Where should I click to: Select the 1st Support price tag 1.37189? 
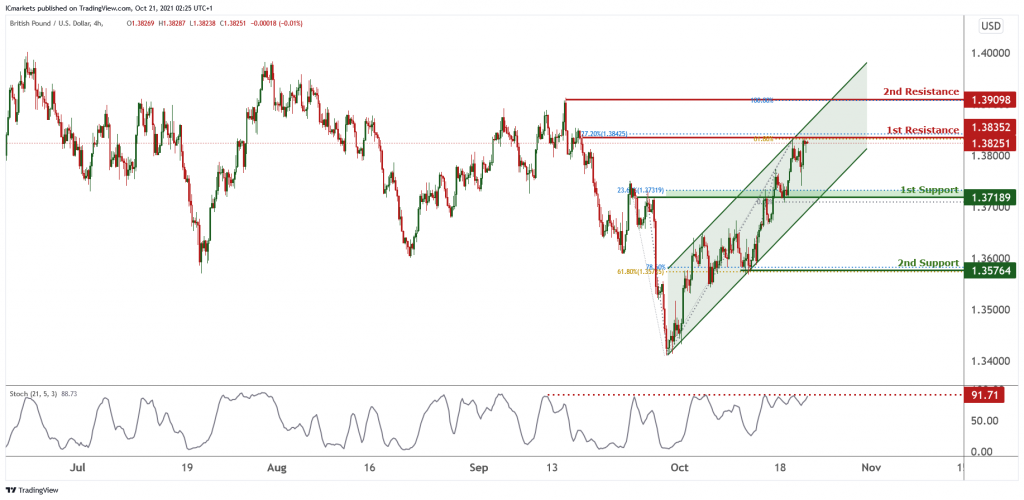[991, 196]
